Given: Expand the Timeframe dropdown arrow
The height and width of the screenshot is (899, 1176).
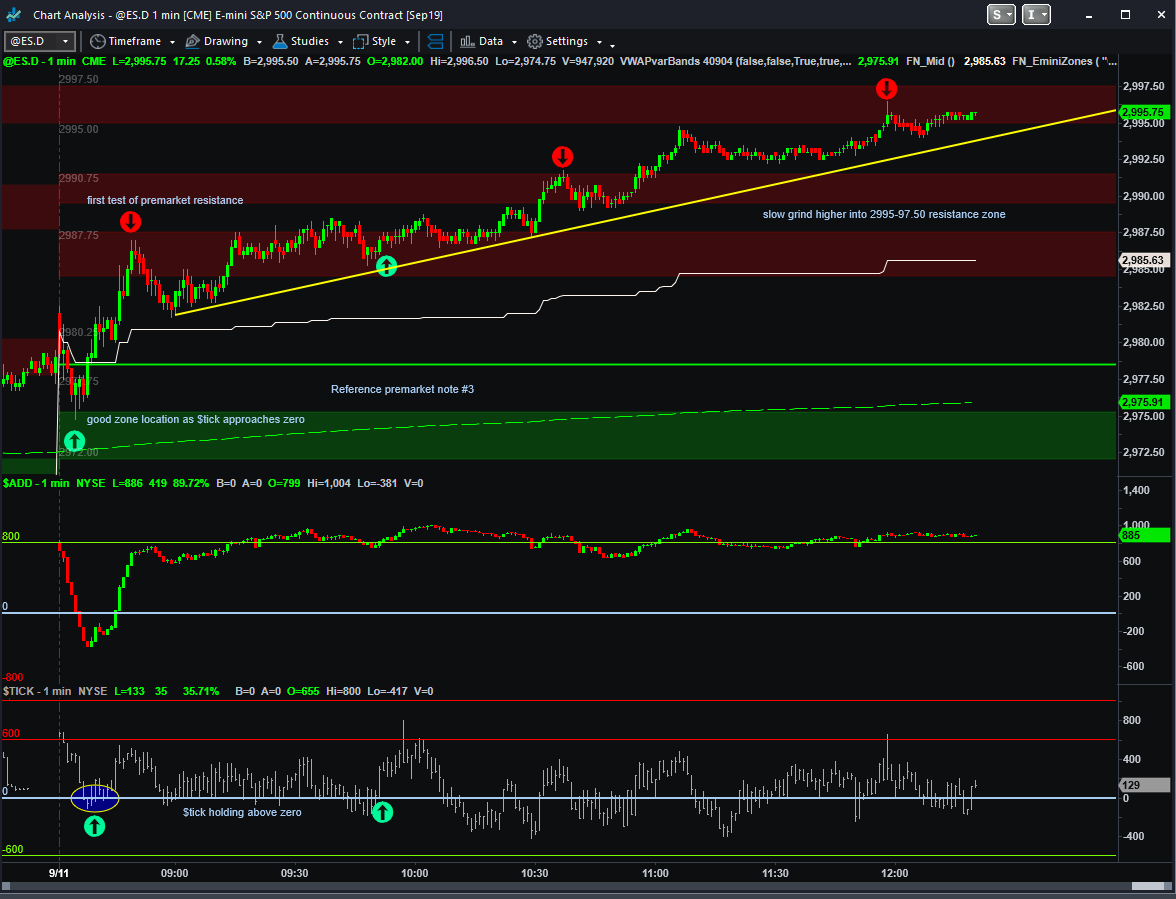Looking at the screenshot, I should click(172, 42).
